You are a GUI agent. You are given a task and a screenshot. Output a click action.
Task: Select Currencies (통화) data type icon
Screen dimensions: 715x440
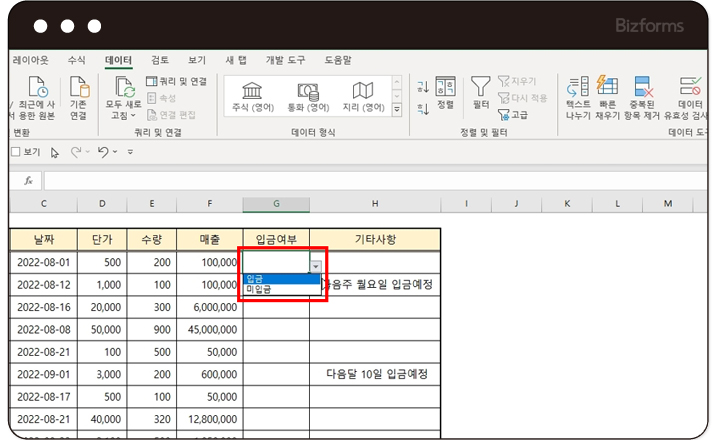[x=308, y=96]
